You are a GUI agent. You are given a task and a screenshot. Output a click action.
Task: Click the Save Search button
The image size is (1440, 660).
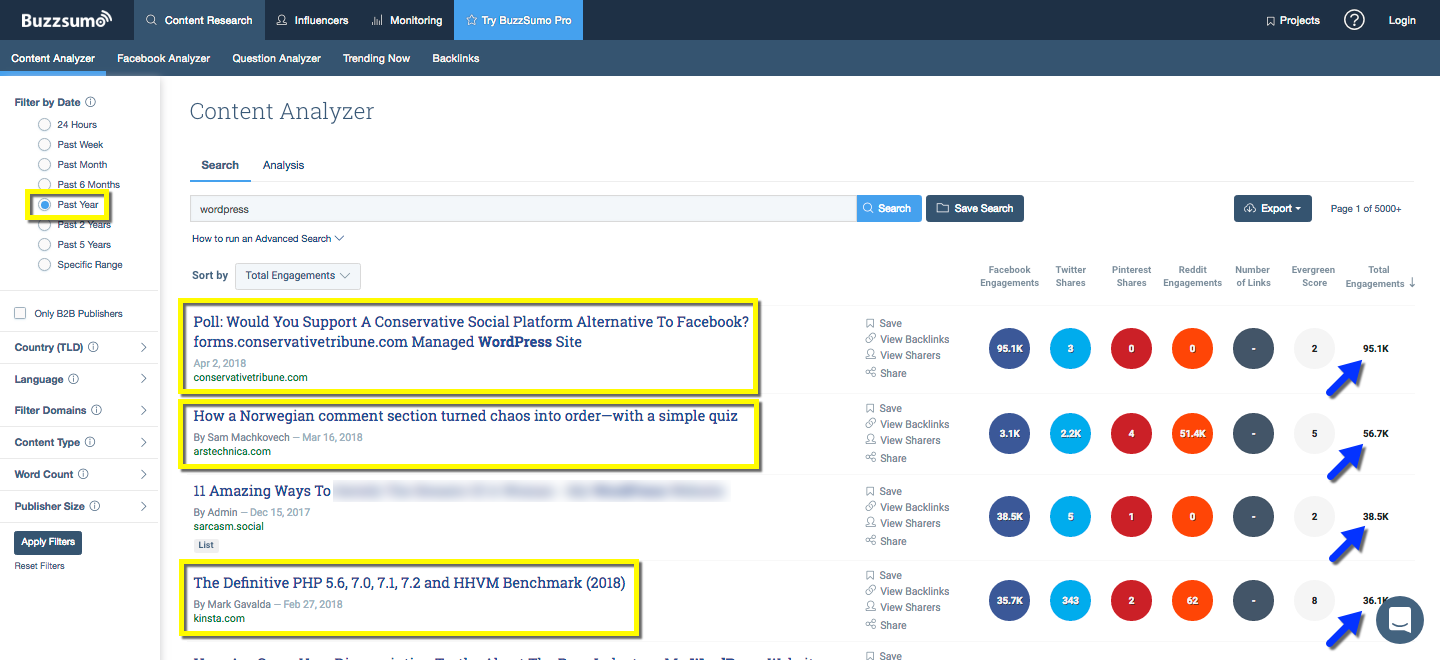coord(975,208)
